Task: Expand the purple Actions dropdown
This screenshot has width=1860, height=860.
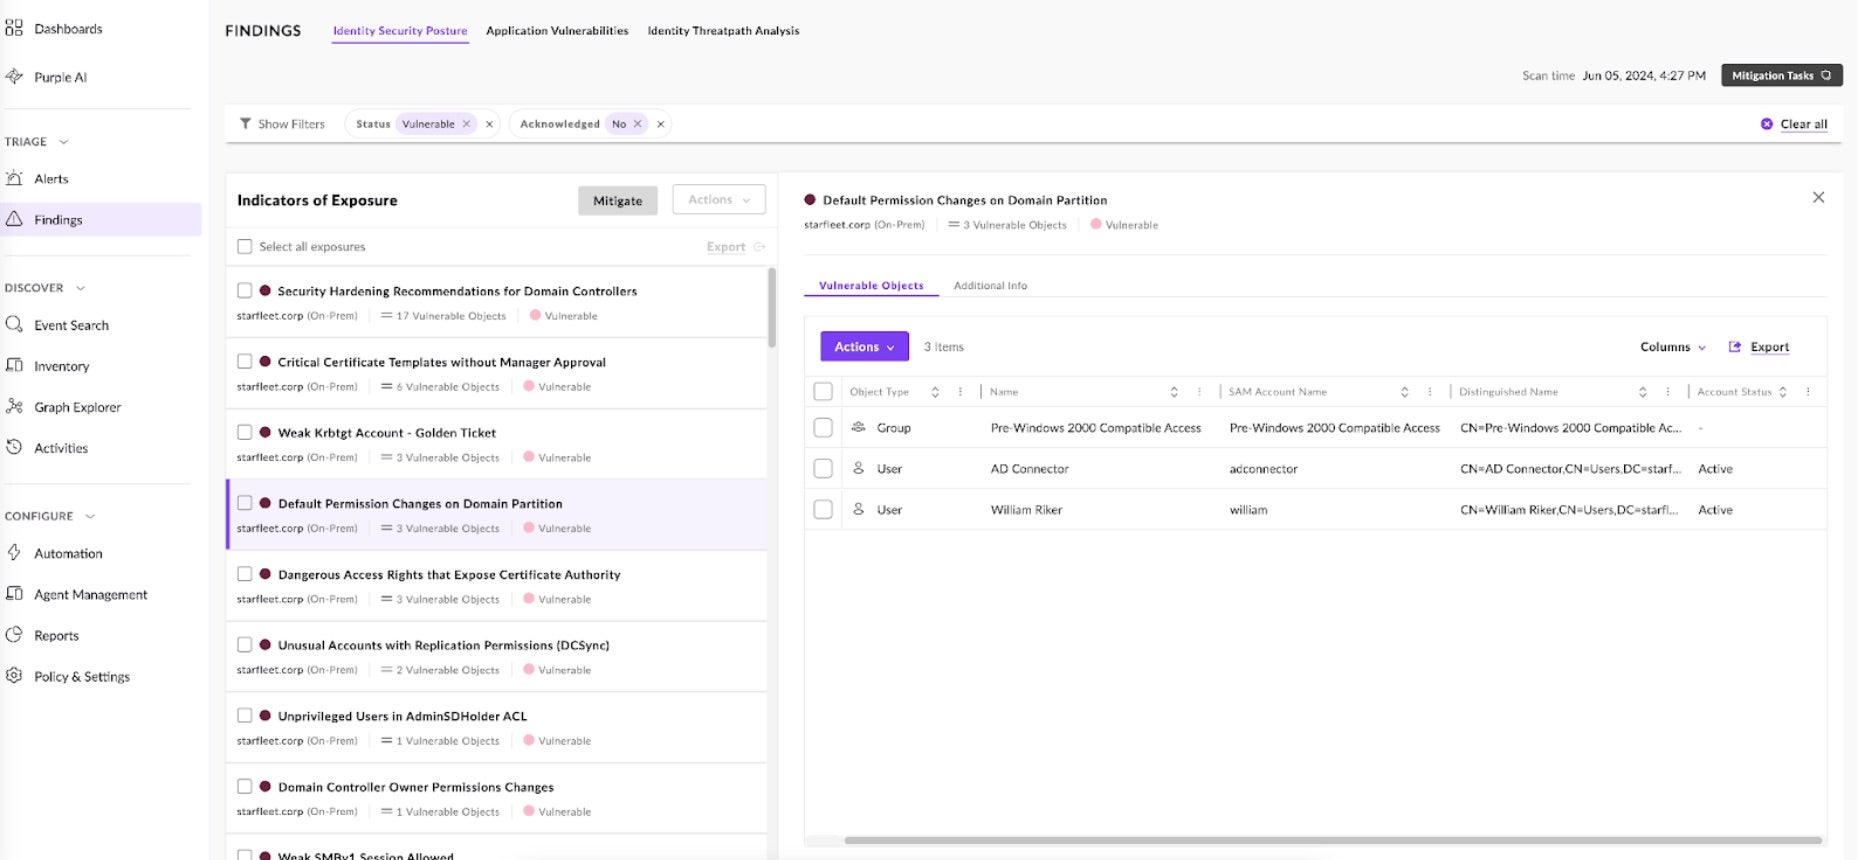Action: (x=864, y=347)
